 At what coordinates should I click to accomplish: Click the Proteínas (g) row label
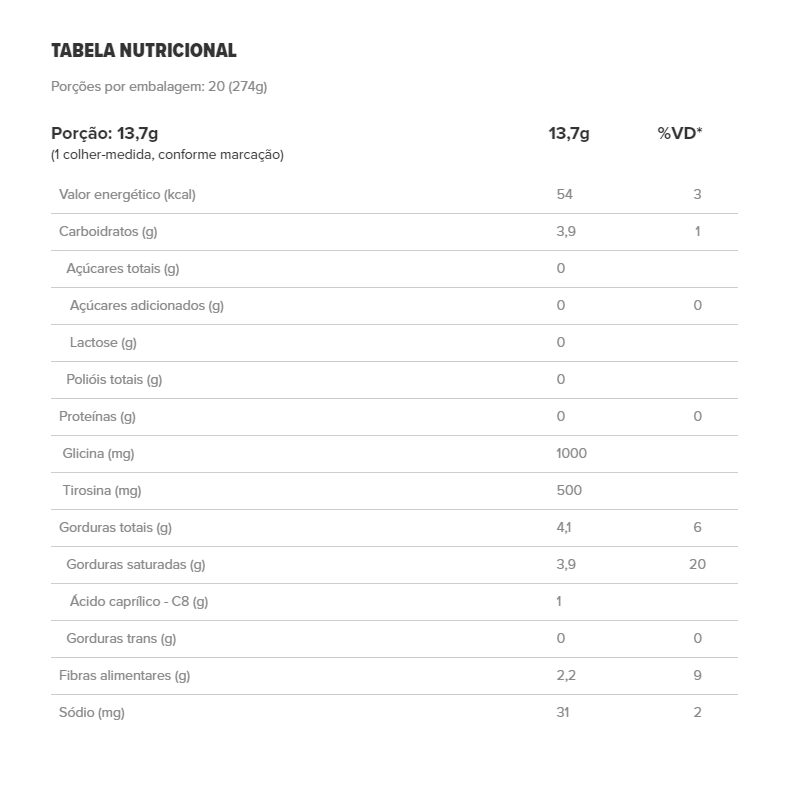97,416
